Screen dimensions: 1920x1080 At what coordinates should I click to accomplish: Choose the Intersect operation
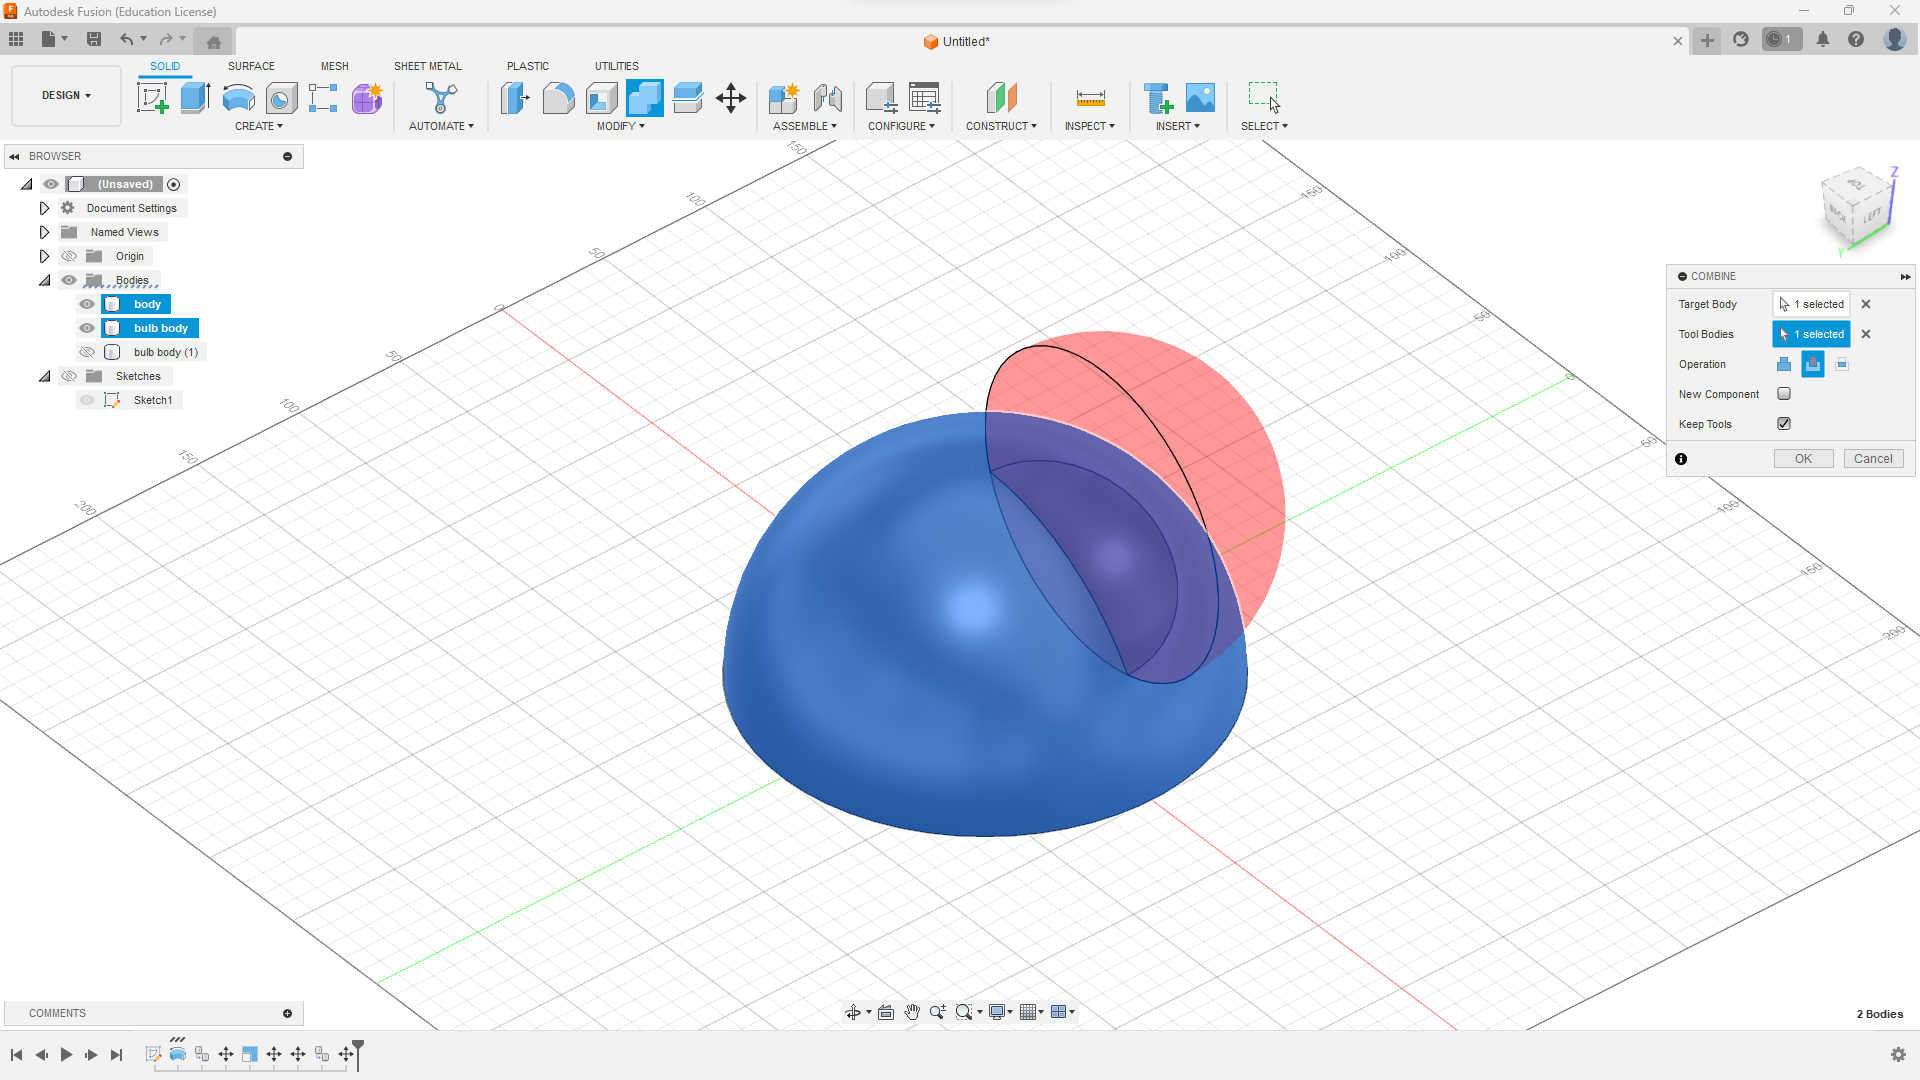pos(1842,364)
